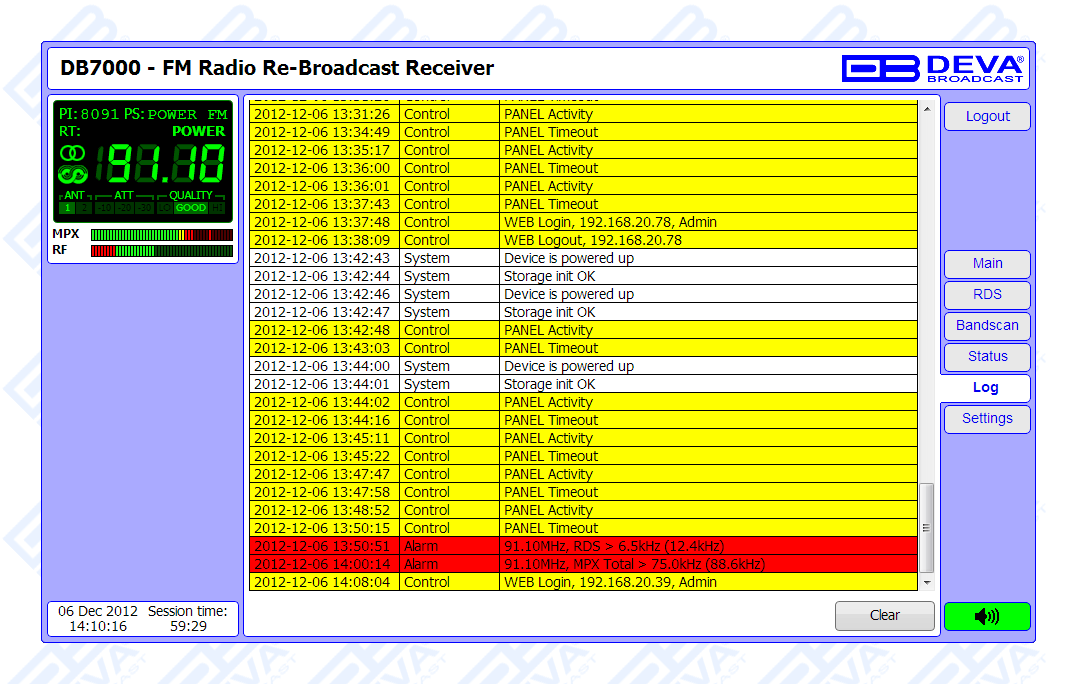Click the scrollbar down arrow in log

tap(926, 582)
